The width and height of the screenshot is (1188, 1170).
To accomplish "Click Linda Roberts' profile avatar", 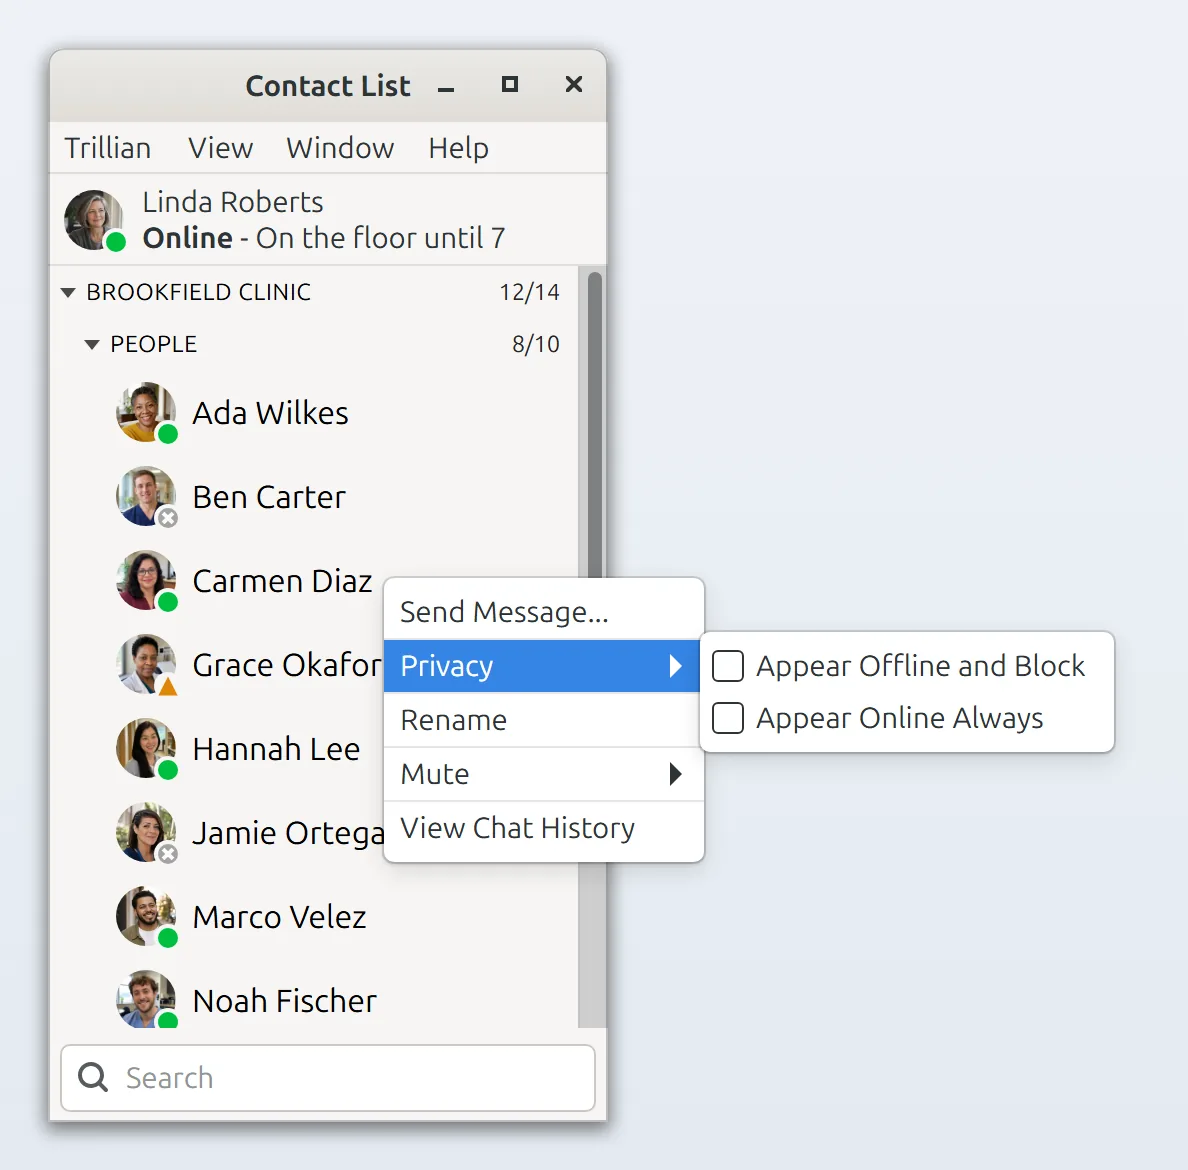I will coord(94,220).
